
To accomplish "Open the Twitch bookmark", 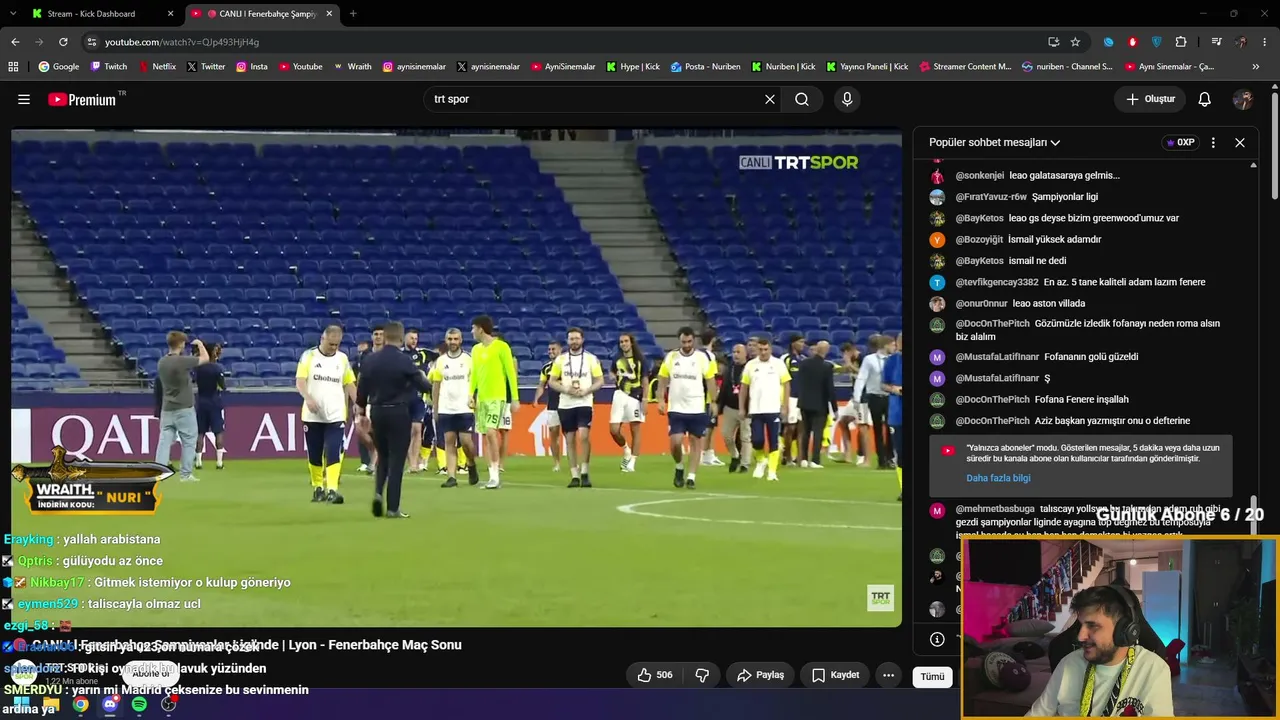I will pyautogui.click(x=109, y=67).
